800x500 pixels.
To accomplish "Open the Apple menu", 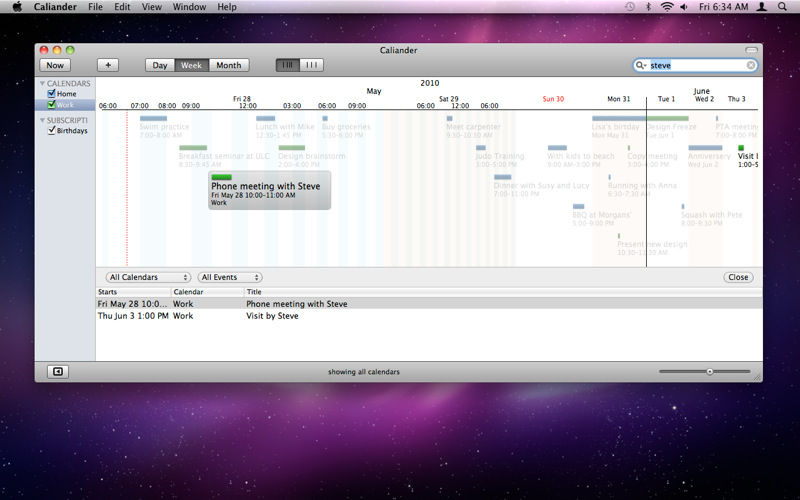I will point(17,7).
